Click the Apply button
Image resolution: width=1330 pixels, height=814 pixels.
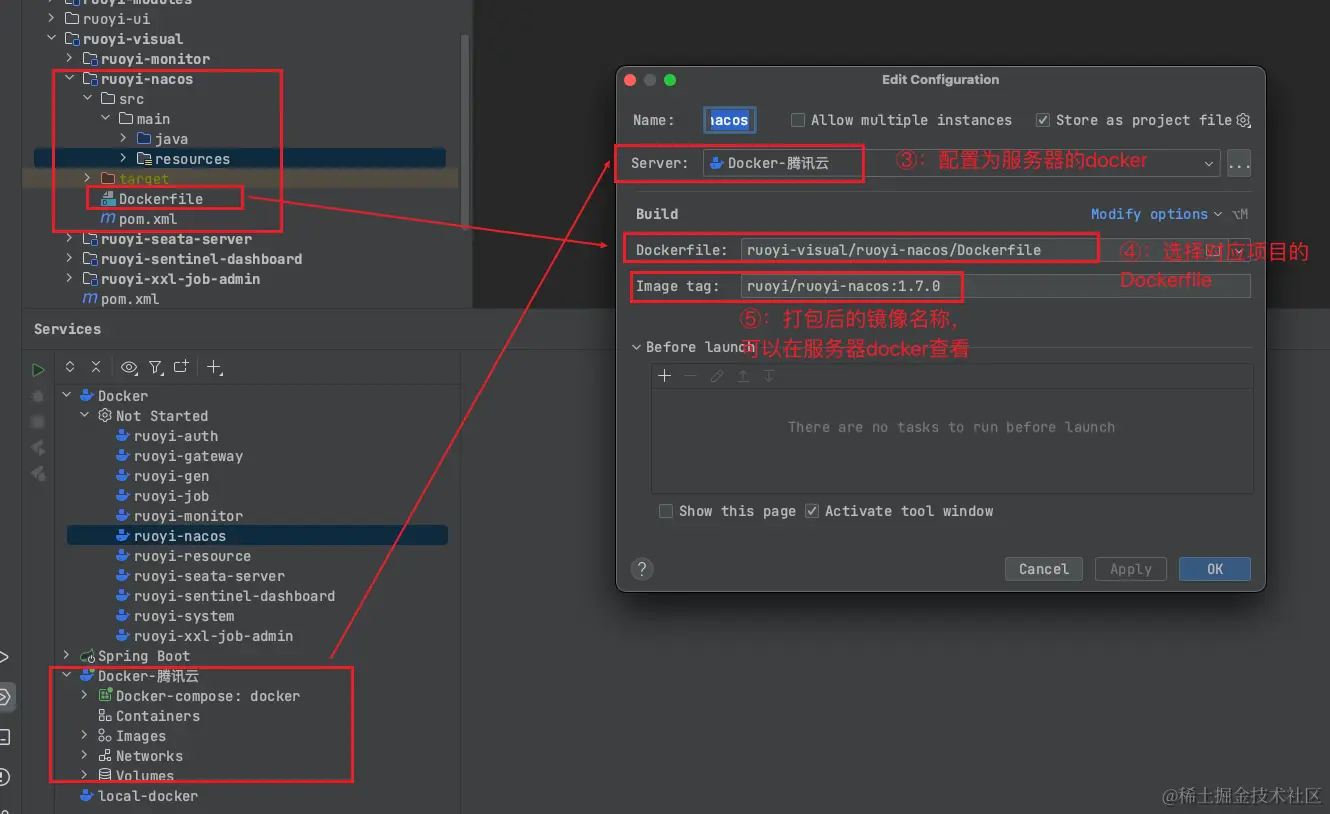pyautogui.click(x=1131, y=569)
